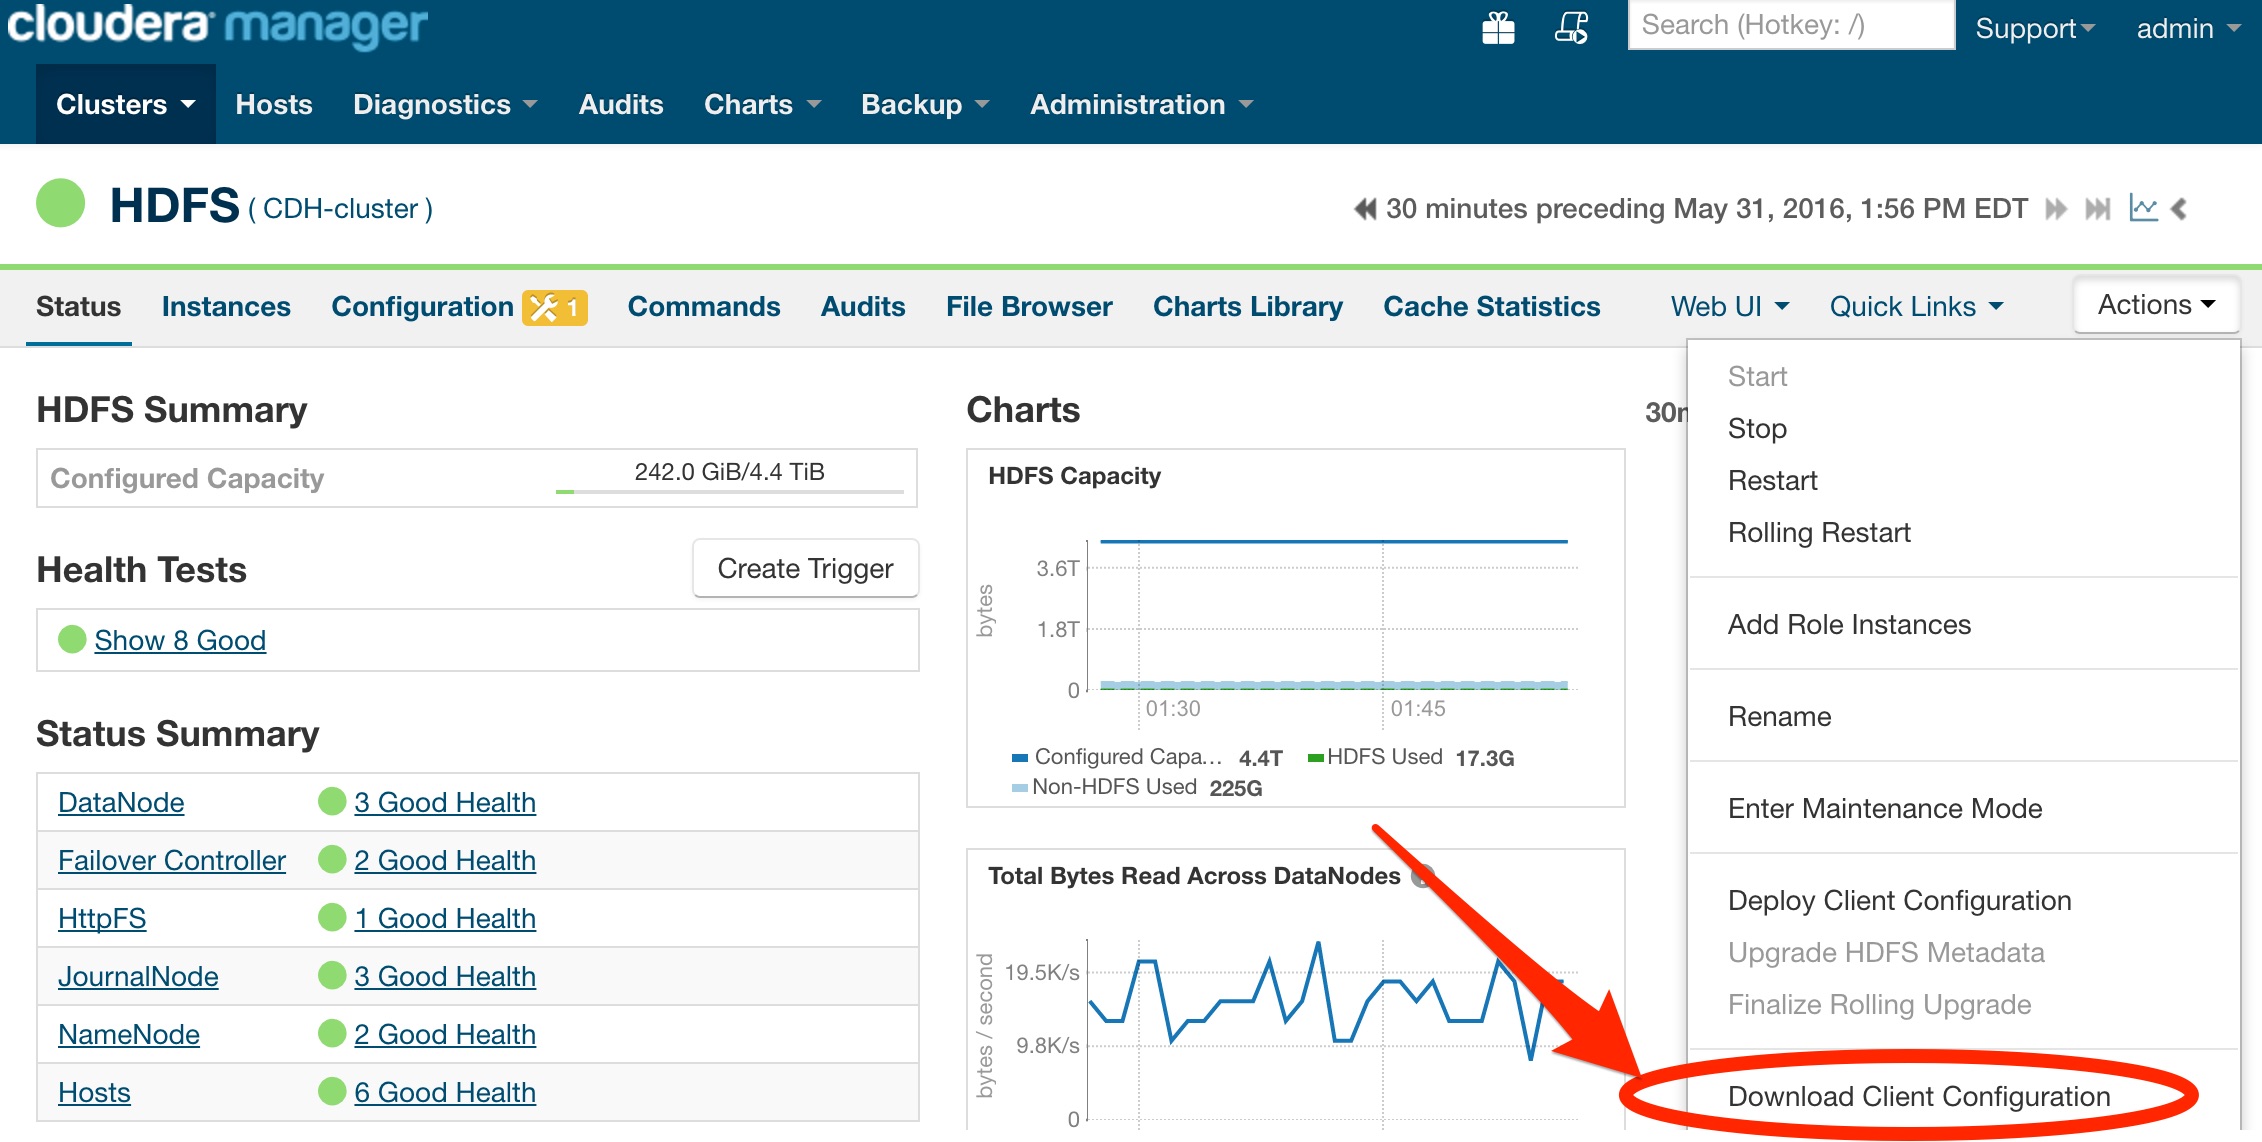Screen dimensions: 2262x1142
Task: Open the NameNode link
Action: coord(129,1034)
